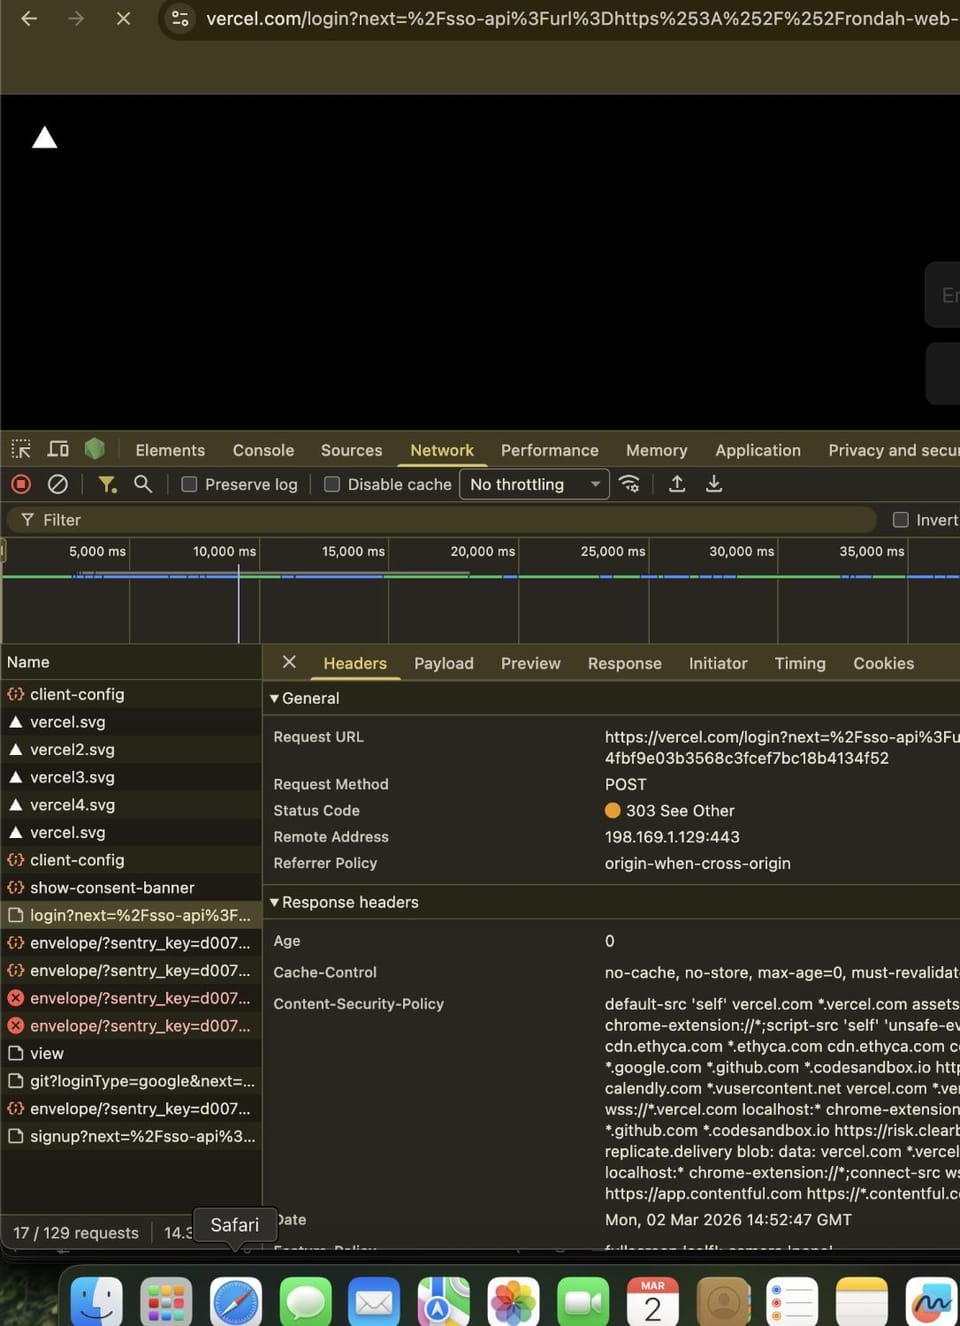
Task: Open Photos from the dock
Action: point(513,1301)
